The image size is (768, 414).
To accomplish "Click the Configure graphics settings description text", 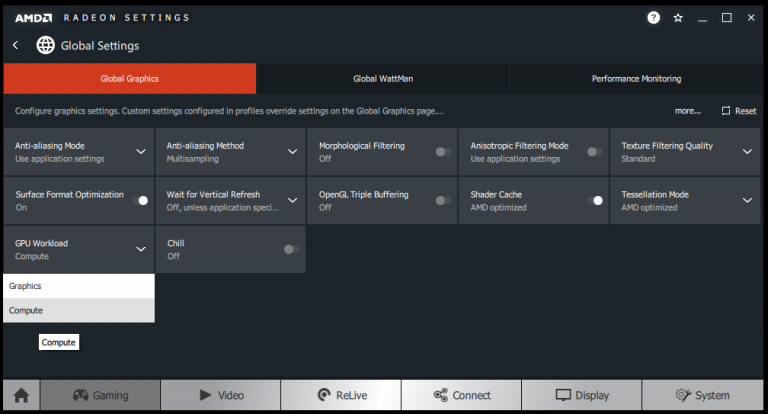I will point(229,111).
